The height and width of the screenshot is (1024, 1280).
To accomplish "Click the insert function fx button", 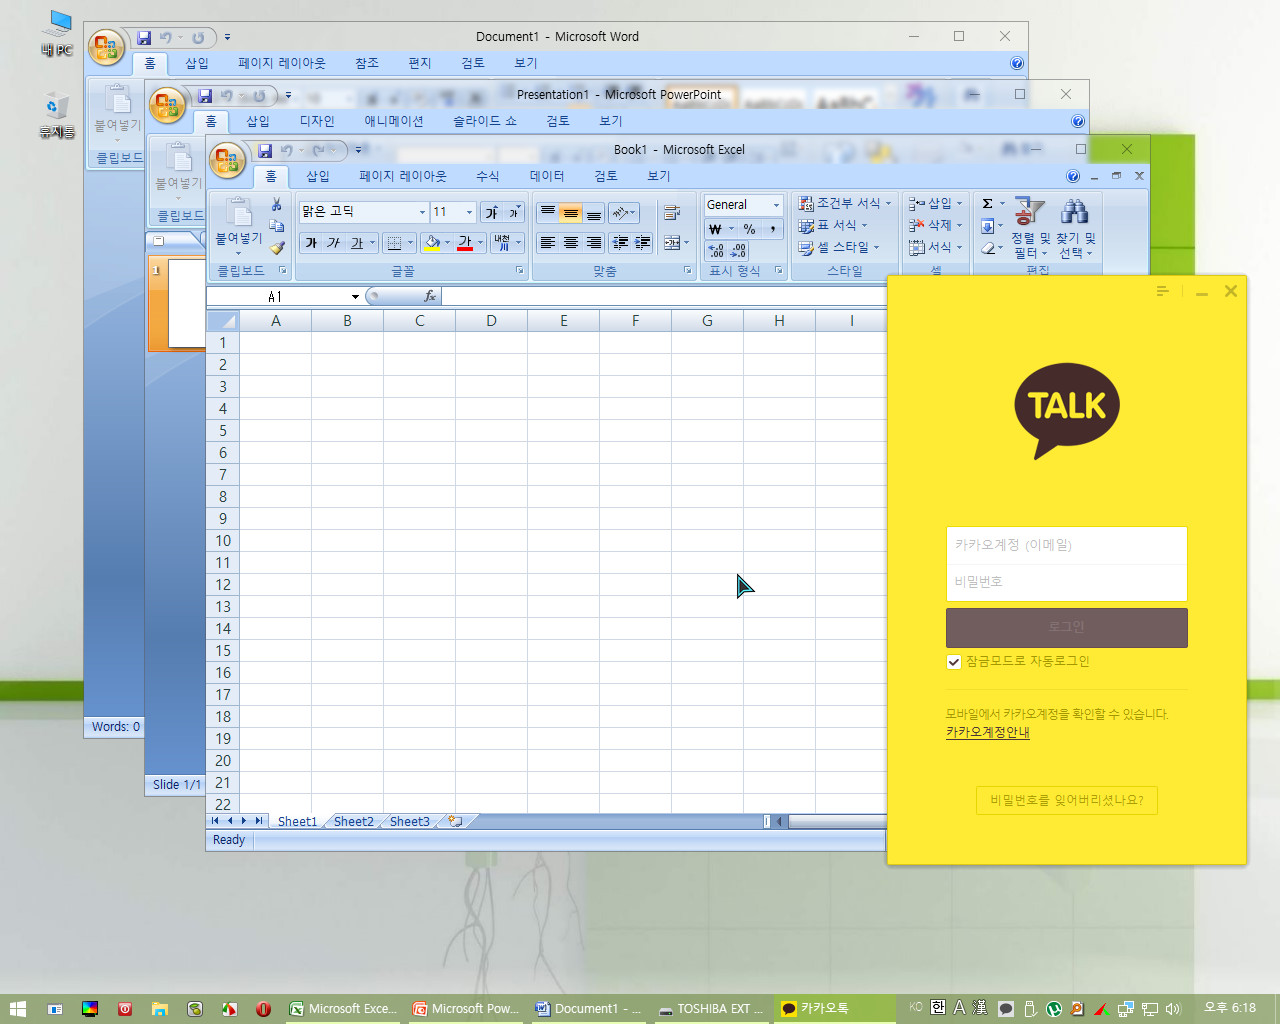I will pyautogui.click(x=430, y=296).
